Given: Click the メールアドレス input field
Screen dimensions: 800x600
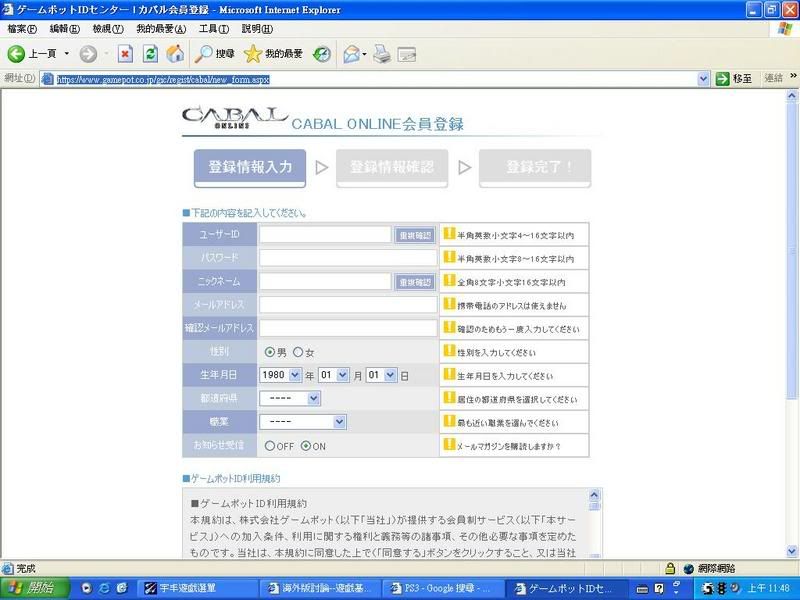Looking at the screenshot, I should pos(348,305).
